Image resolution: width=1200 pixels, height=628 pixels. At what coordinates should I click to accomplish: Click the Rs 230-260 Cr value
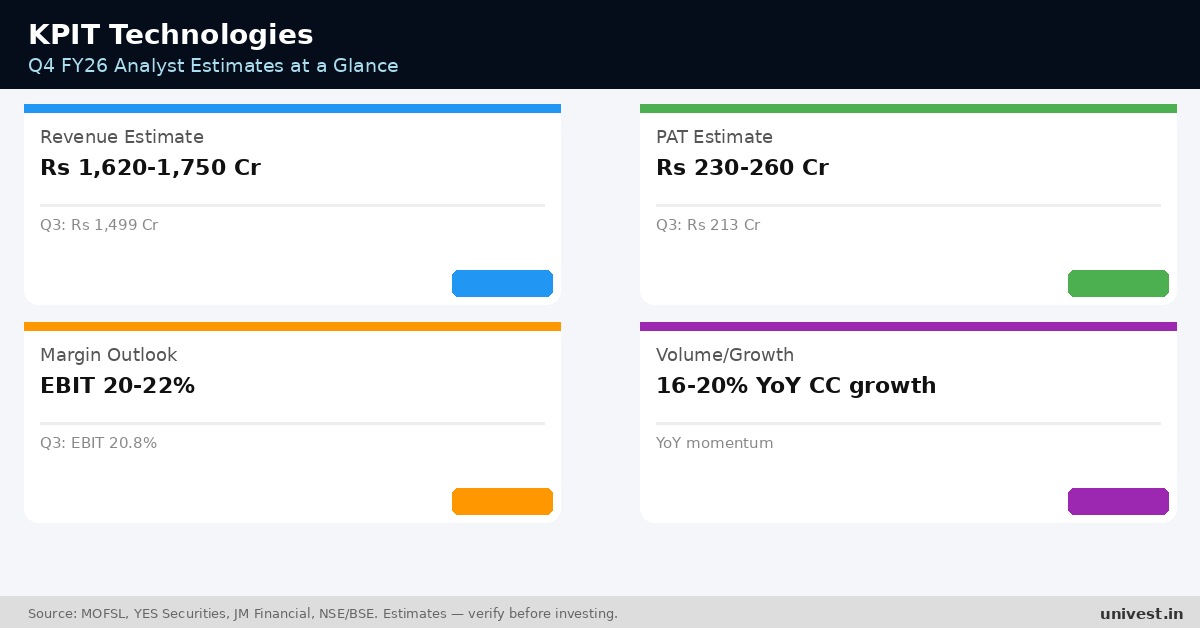point(742,168)
